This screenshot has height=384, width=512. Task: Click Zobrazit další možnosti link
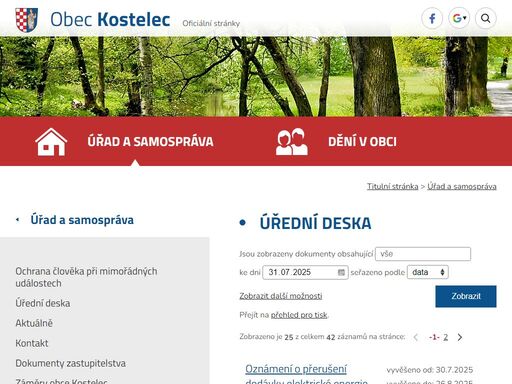281,296
